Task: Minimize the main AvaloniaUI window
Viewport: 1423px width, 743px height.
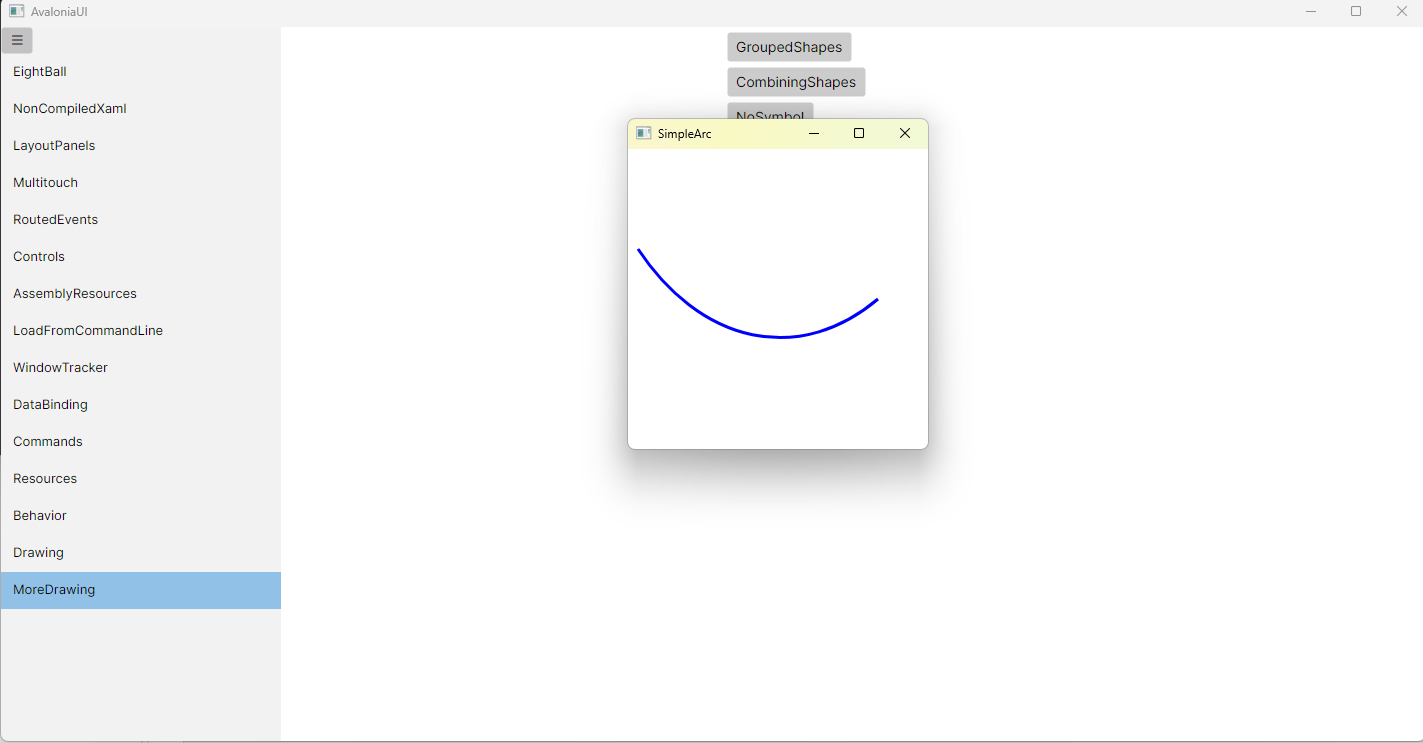Action: click(1311, 11)
